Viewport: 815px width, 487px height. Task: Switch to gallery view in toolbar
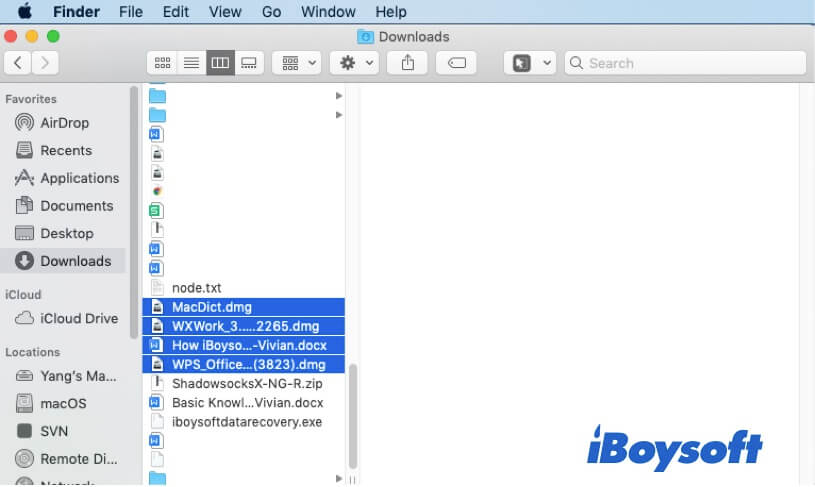(249, 62)
